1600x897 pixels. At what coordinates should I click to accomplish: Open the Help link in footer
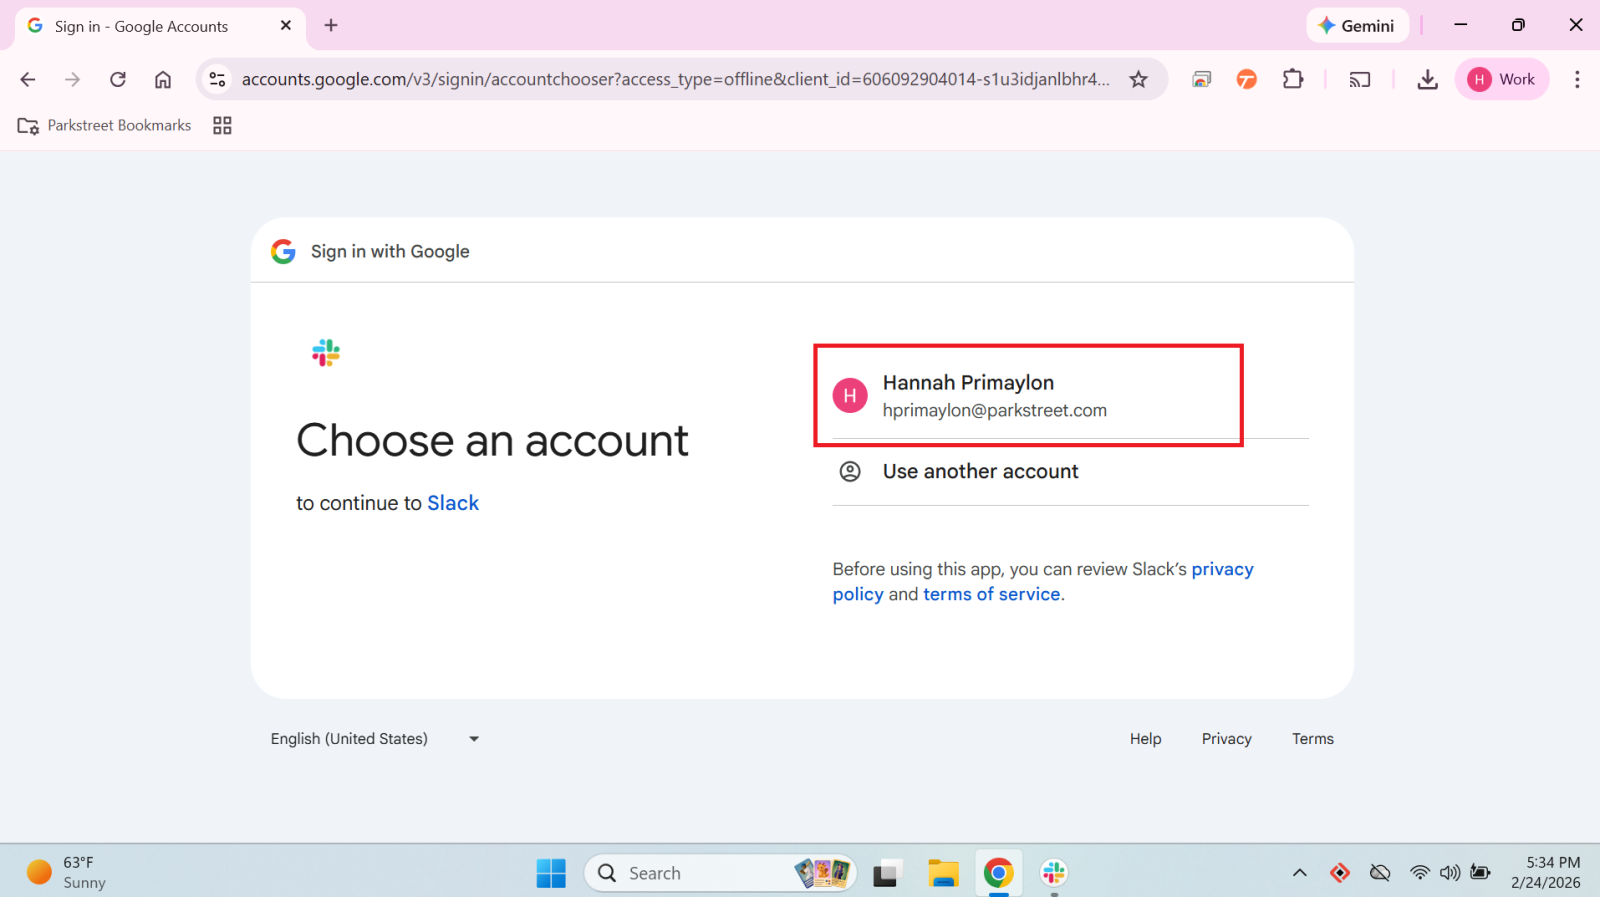click(1146, 739)
